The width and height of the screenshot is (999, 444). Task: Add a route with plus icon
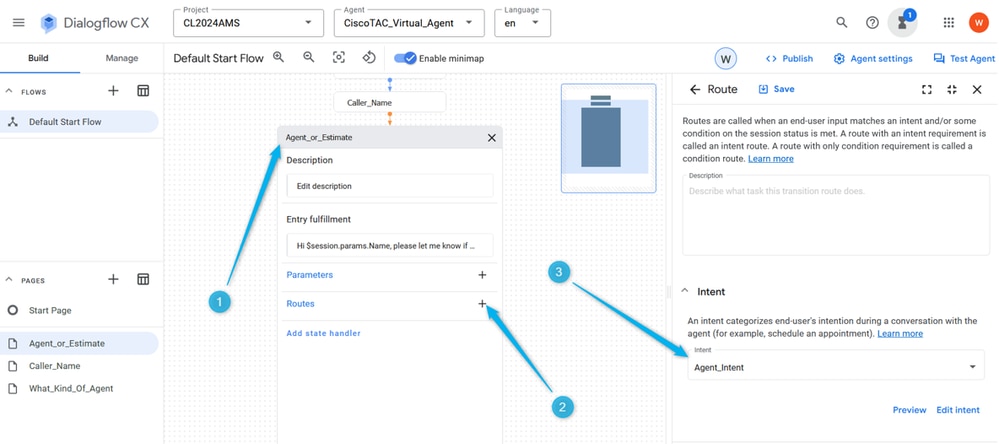[482, 304]
